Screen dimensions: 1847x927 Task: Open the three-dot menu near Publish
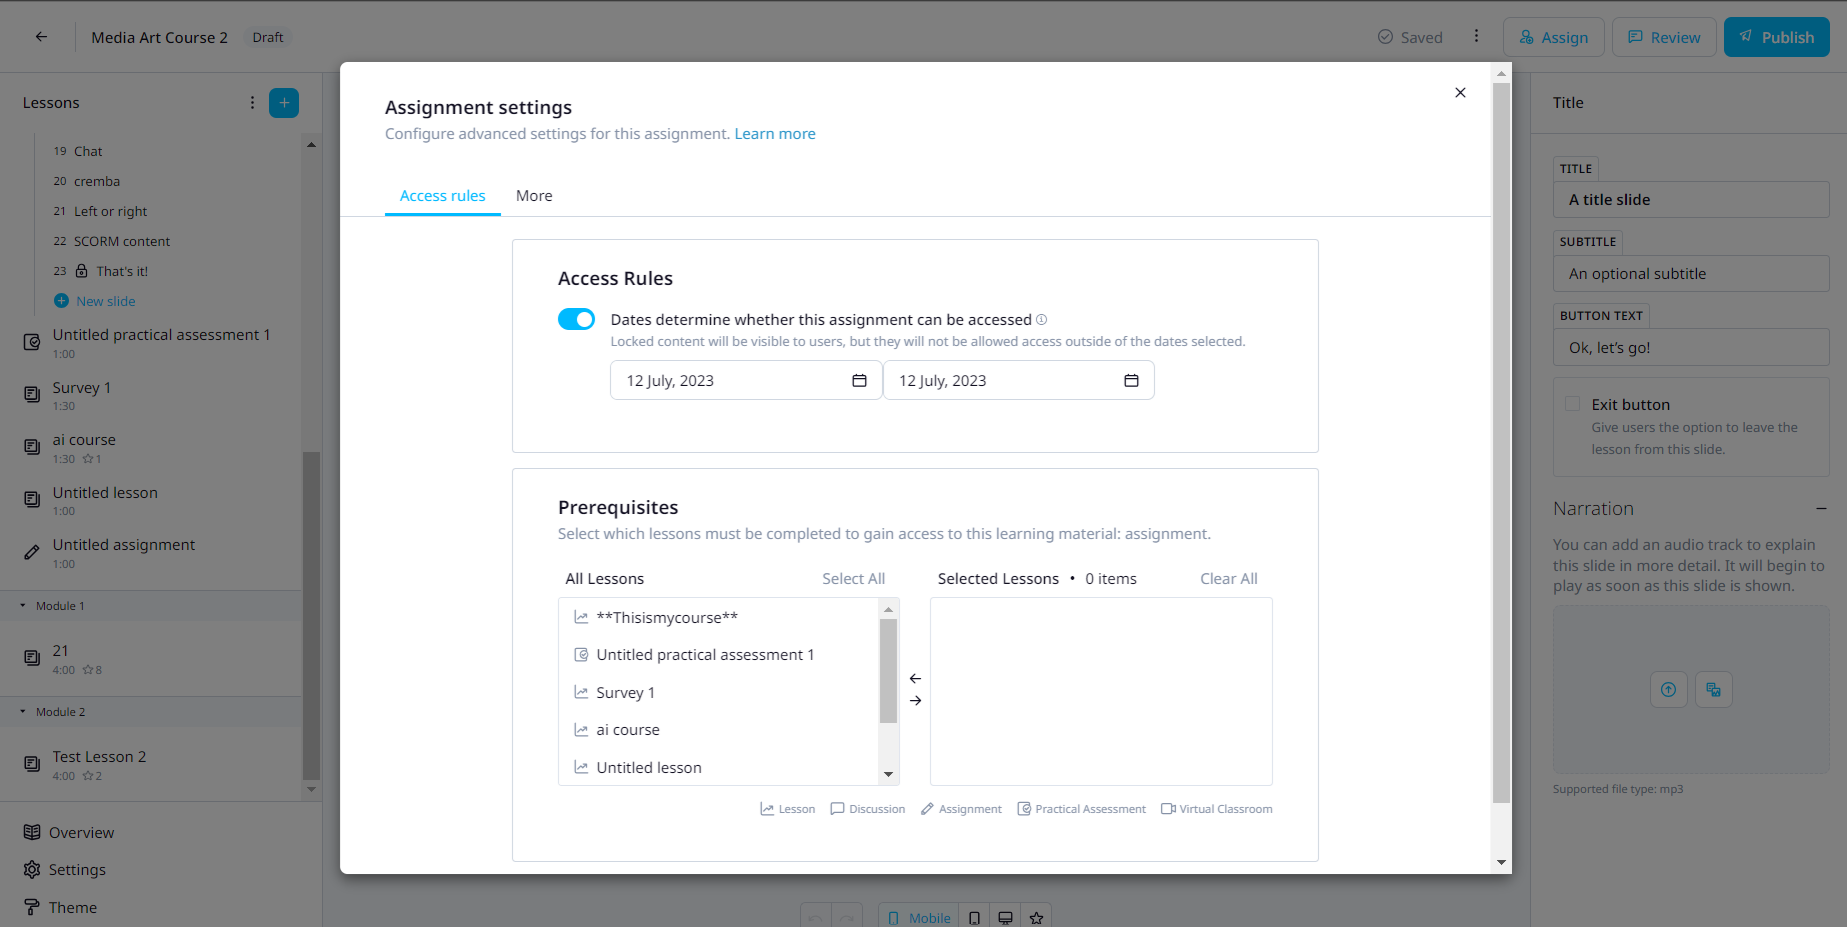click(x=1477, y=36)
